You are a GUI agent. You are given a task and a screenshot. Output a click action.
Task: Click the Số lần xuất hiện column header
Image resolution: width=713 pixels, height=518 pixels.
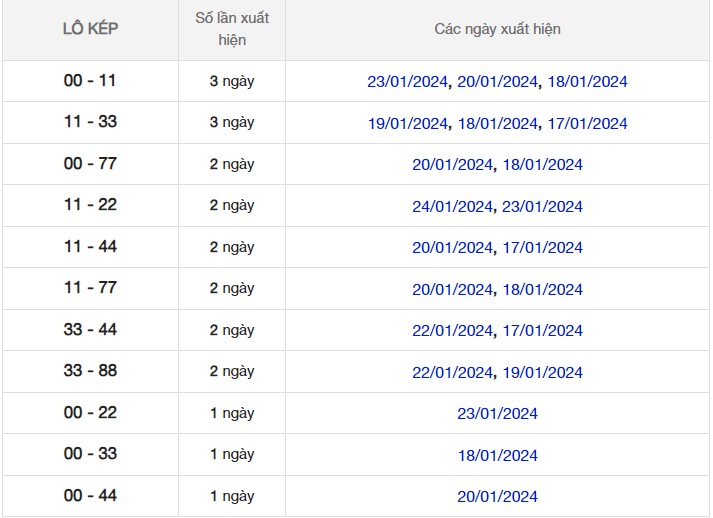[x=232, y=29]
